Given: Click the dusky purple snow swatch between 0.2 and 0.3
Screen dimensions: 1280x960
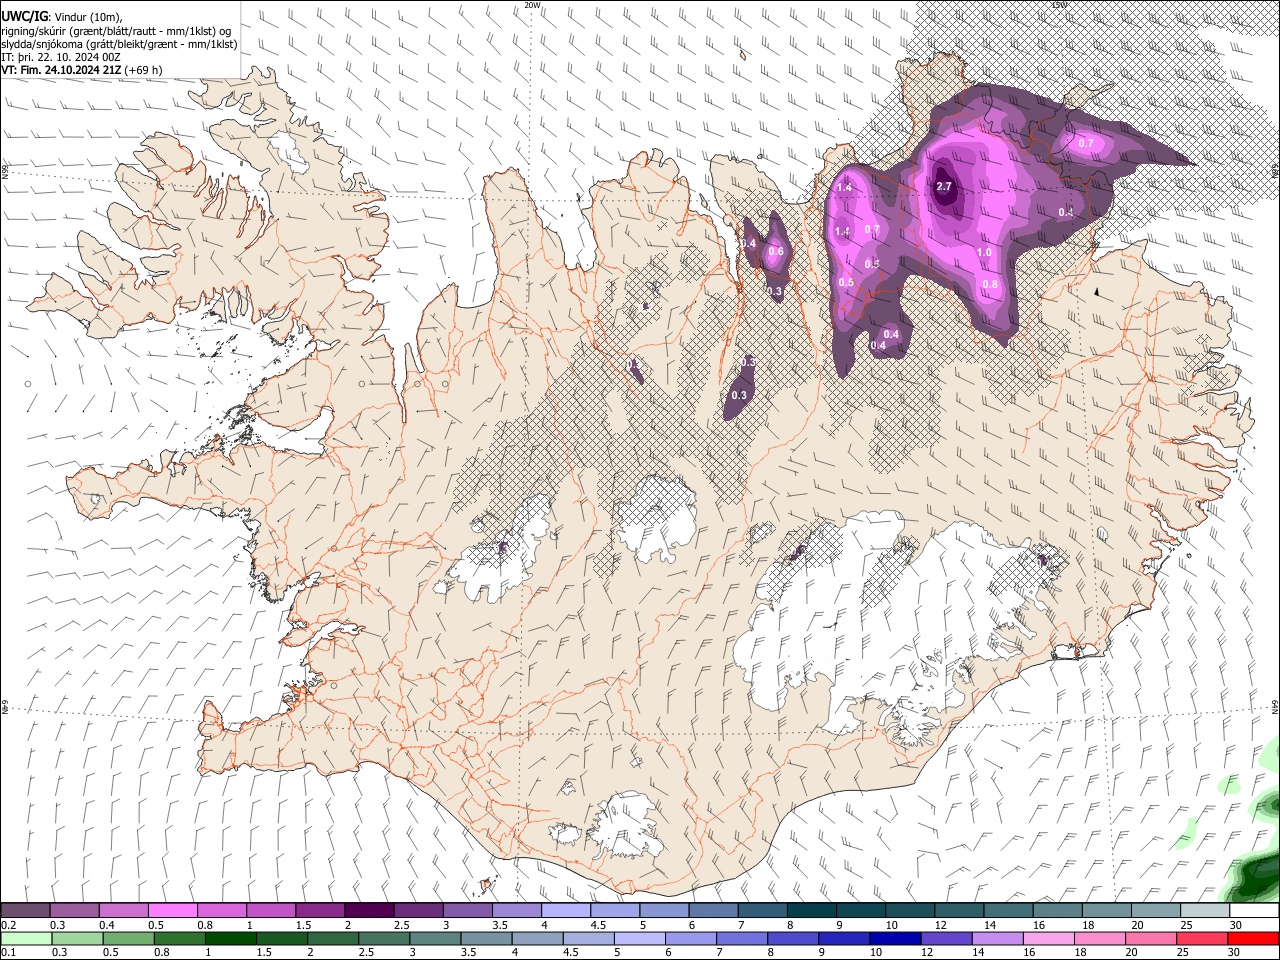Looking at the screenshot, I should click(x=25, y=911).
